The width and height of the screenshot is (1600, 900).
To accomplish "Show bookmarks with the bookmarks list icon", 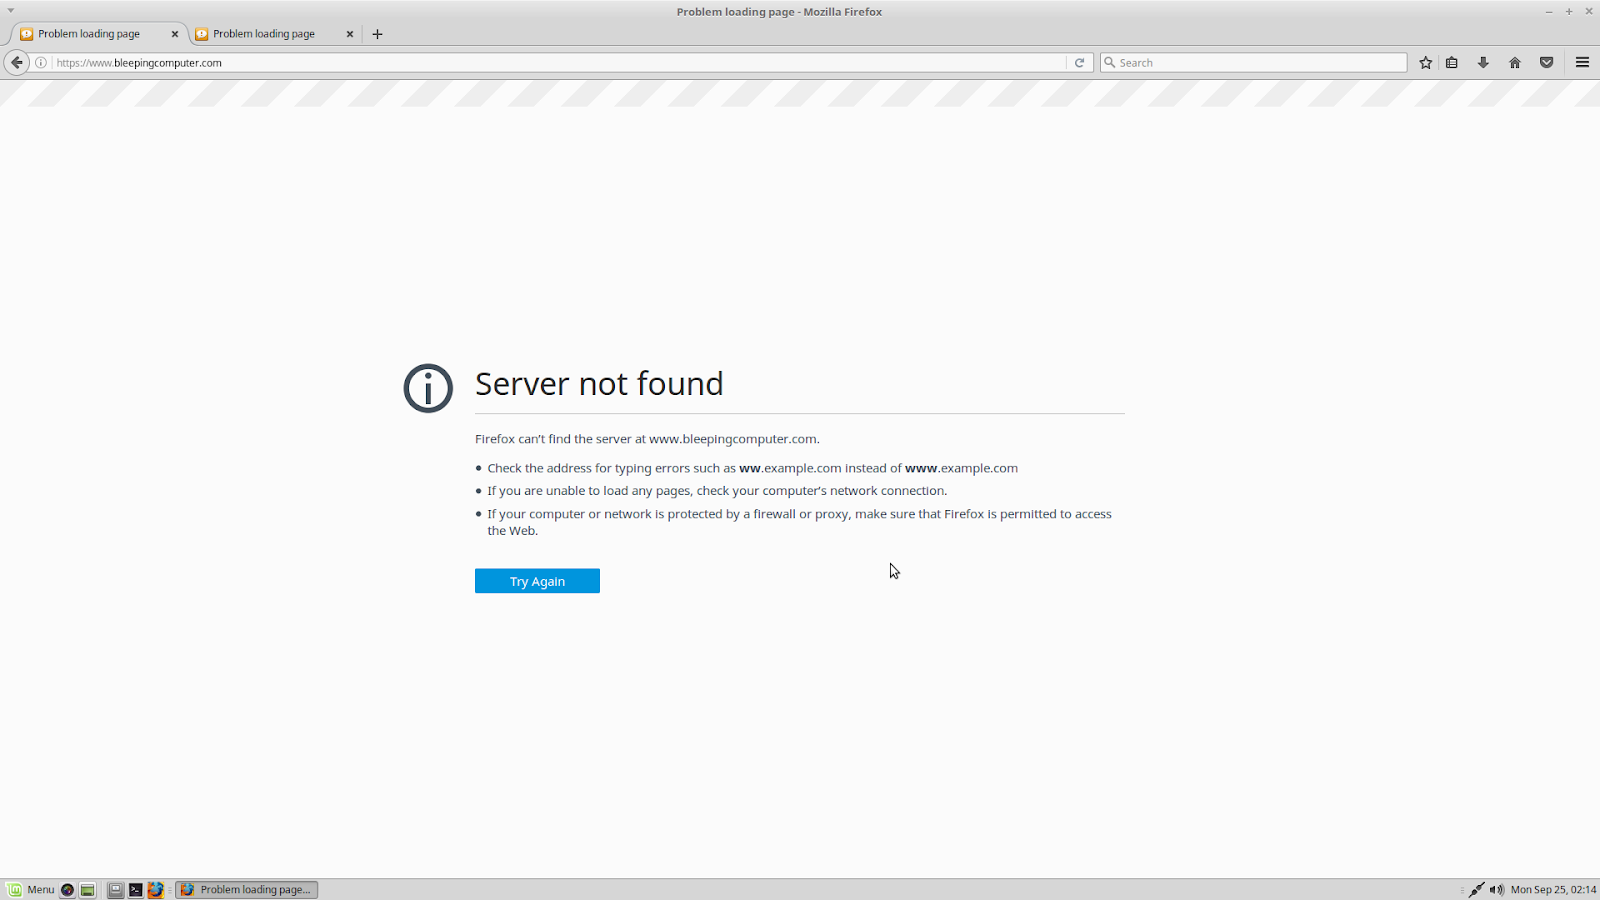I will pyautogui.click(x=1452, y=62).
